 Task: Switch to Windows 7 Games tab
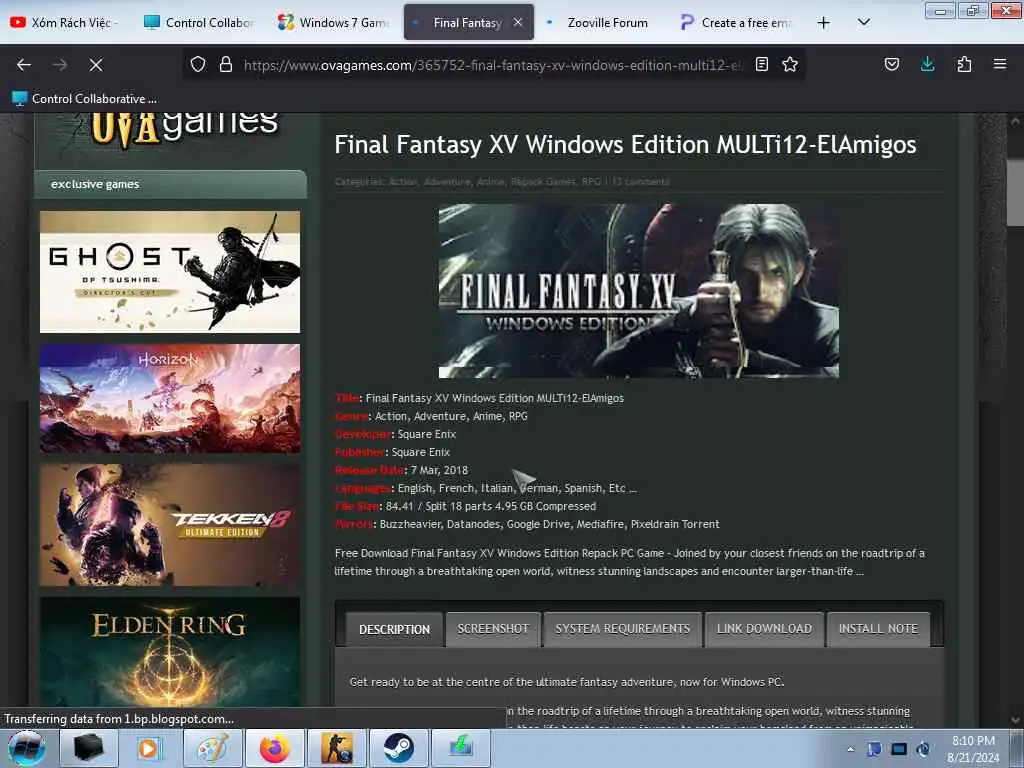pos(334,22)
